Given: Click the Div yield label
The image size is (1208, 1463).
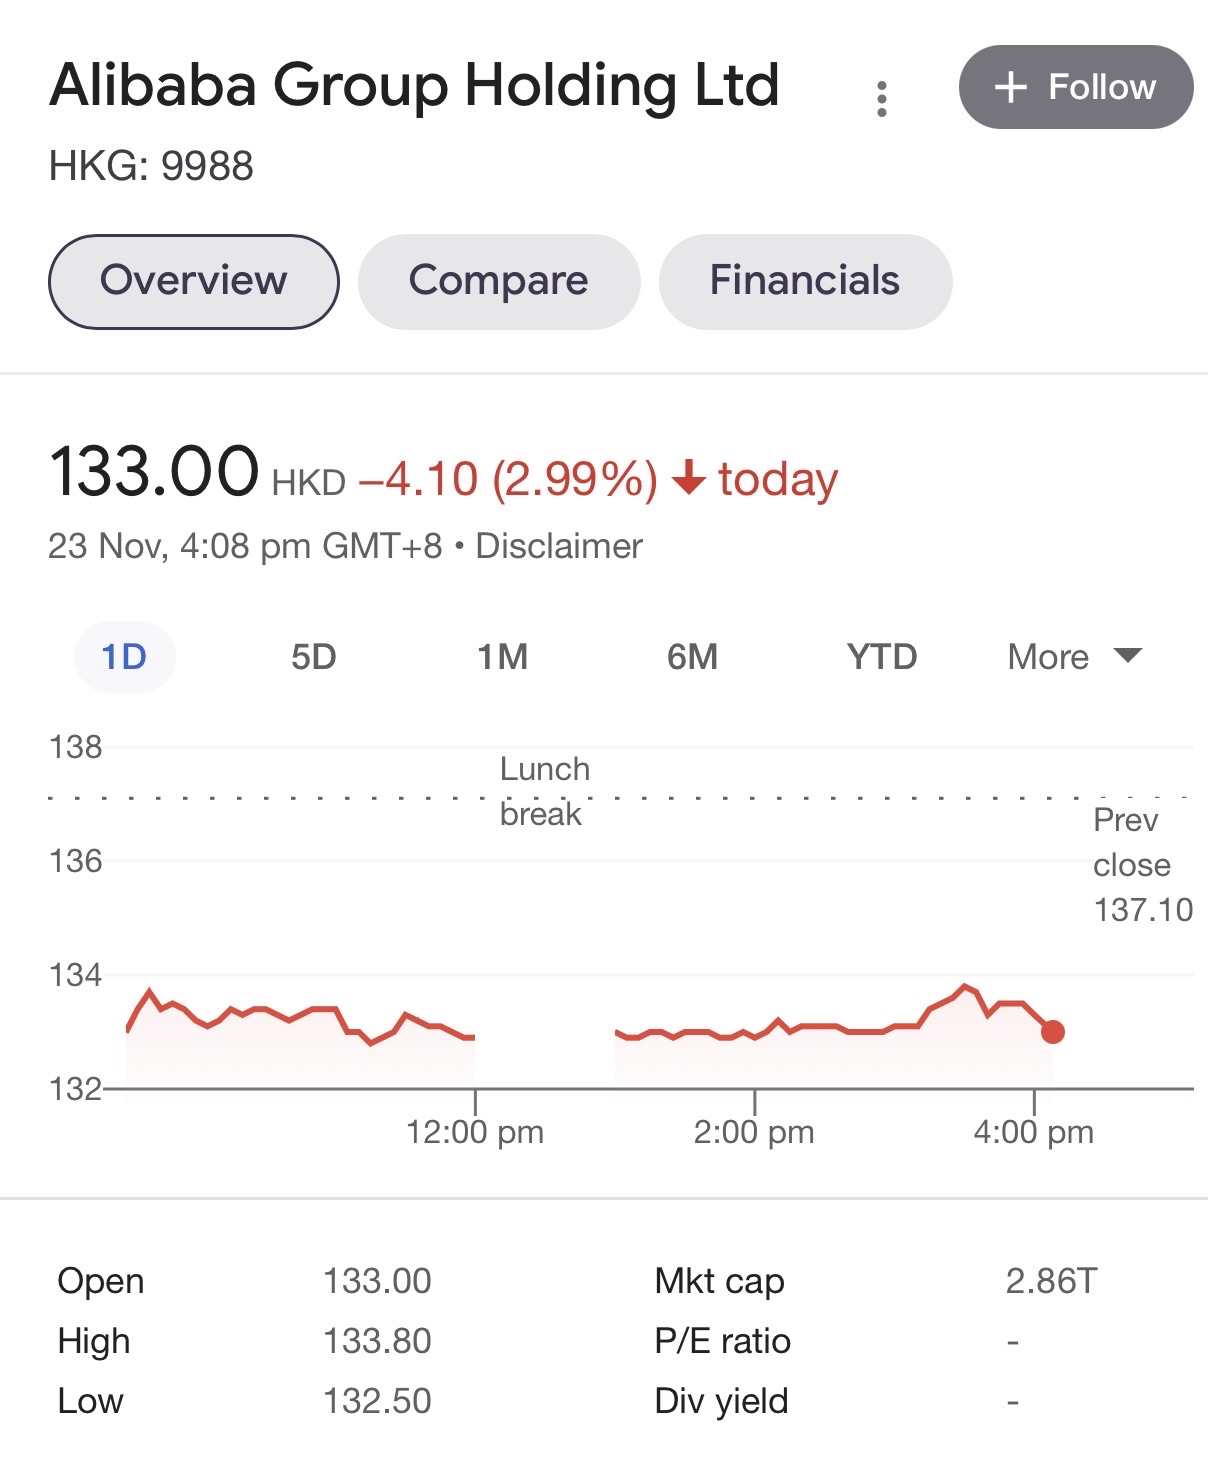Looking at the screenshot, I should [x=721, y=1401].
